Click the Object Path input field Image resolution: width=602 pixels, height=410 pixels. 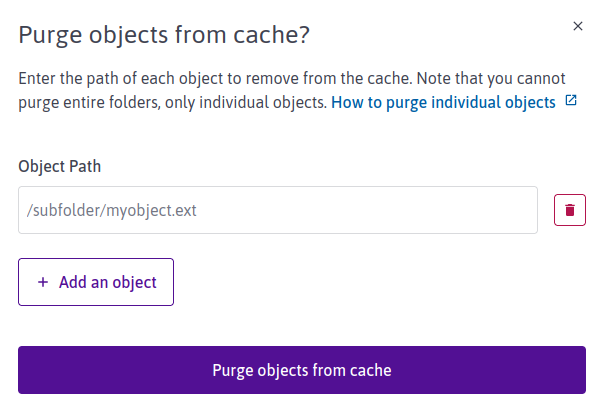[278, 210]
